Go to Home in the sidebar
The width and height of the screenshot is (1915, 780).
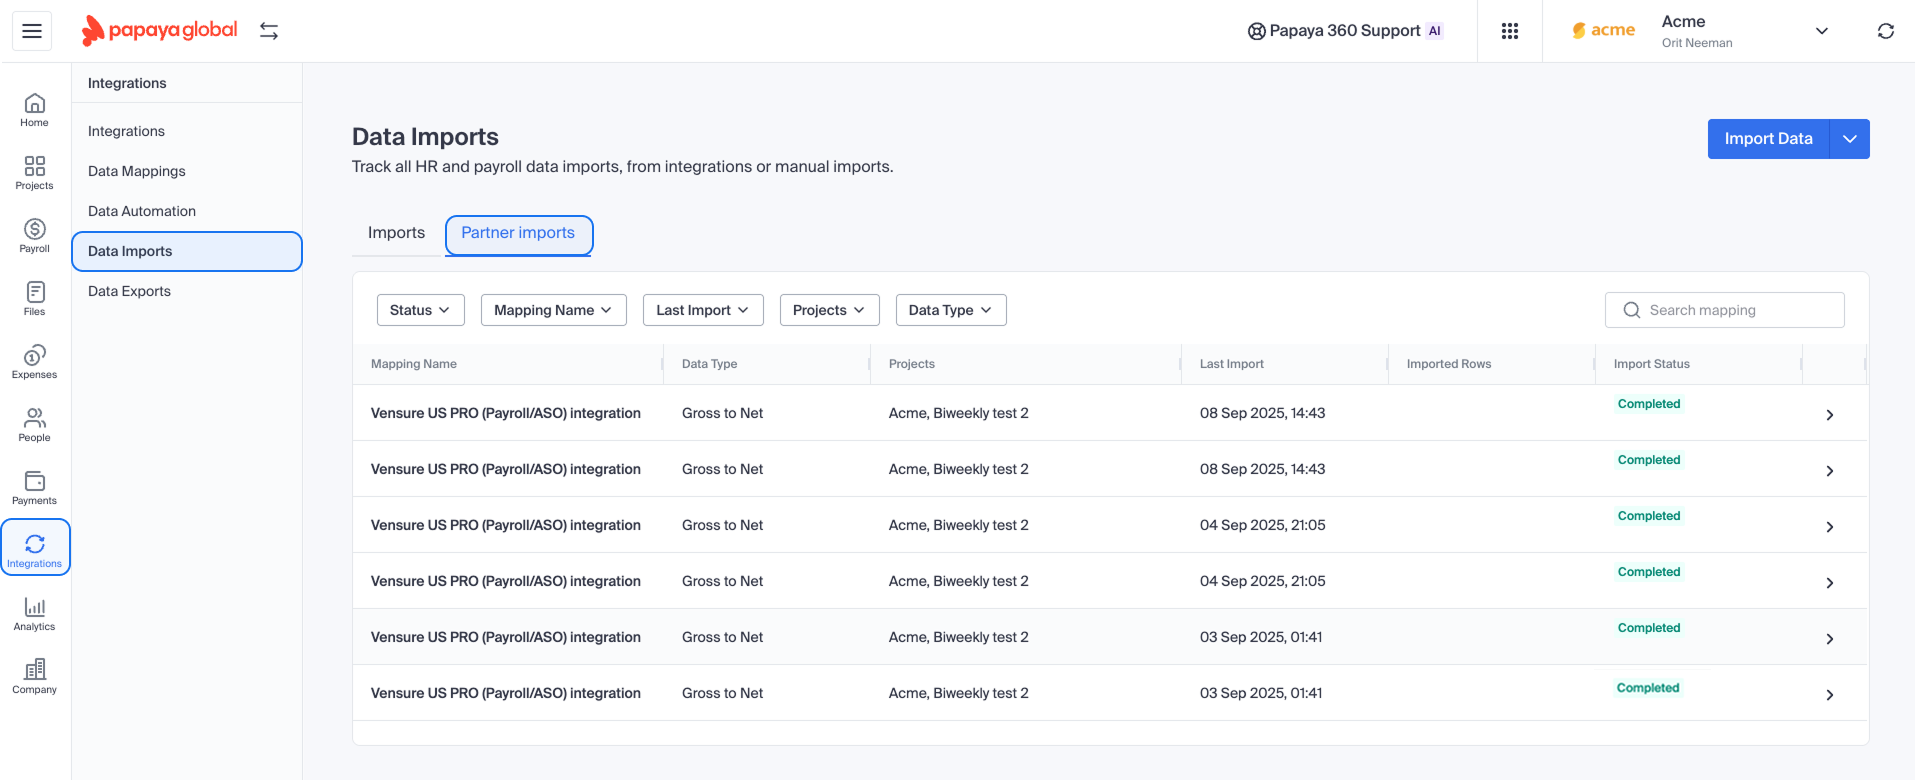[x=35, y=110]
